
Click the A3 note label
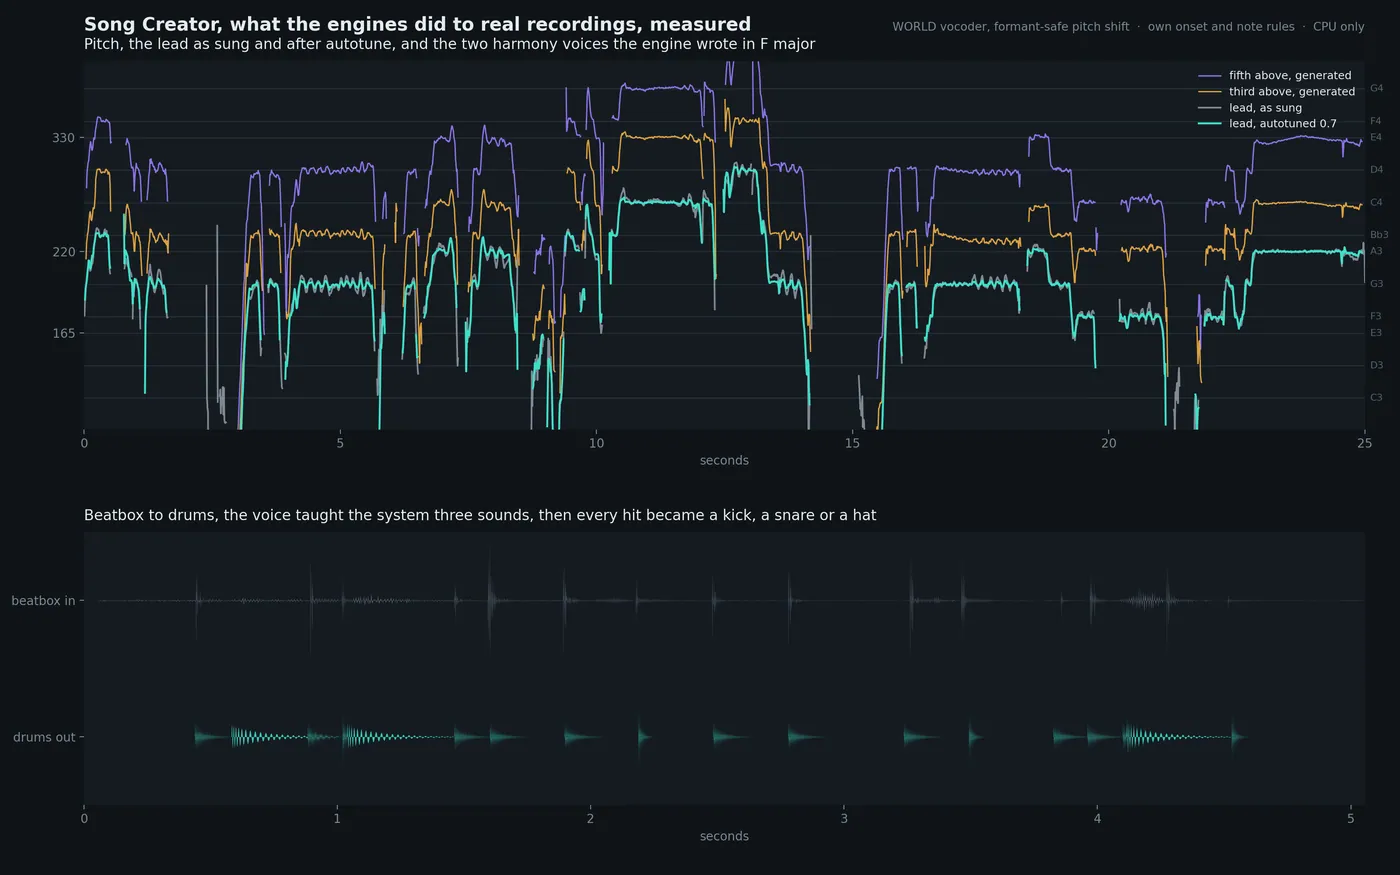point(1376,252)
